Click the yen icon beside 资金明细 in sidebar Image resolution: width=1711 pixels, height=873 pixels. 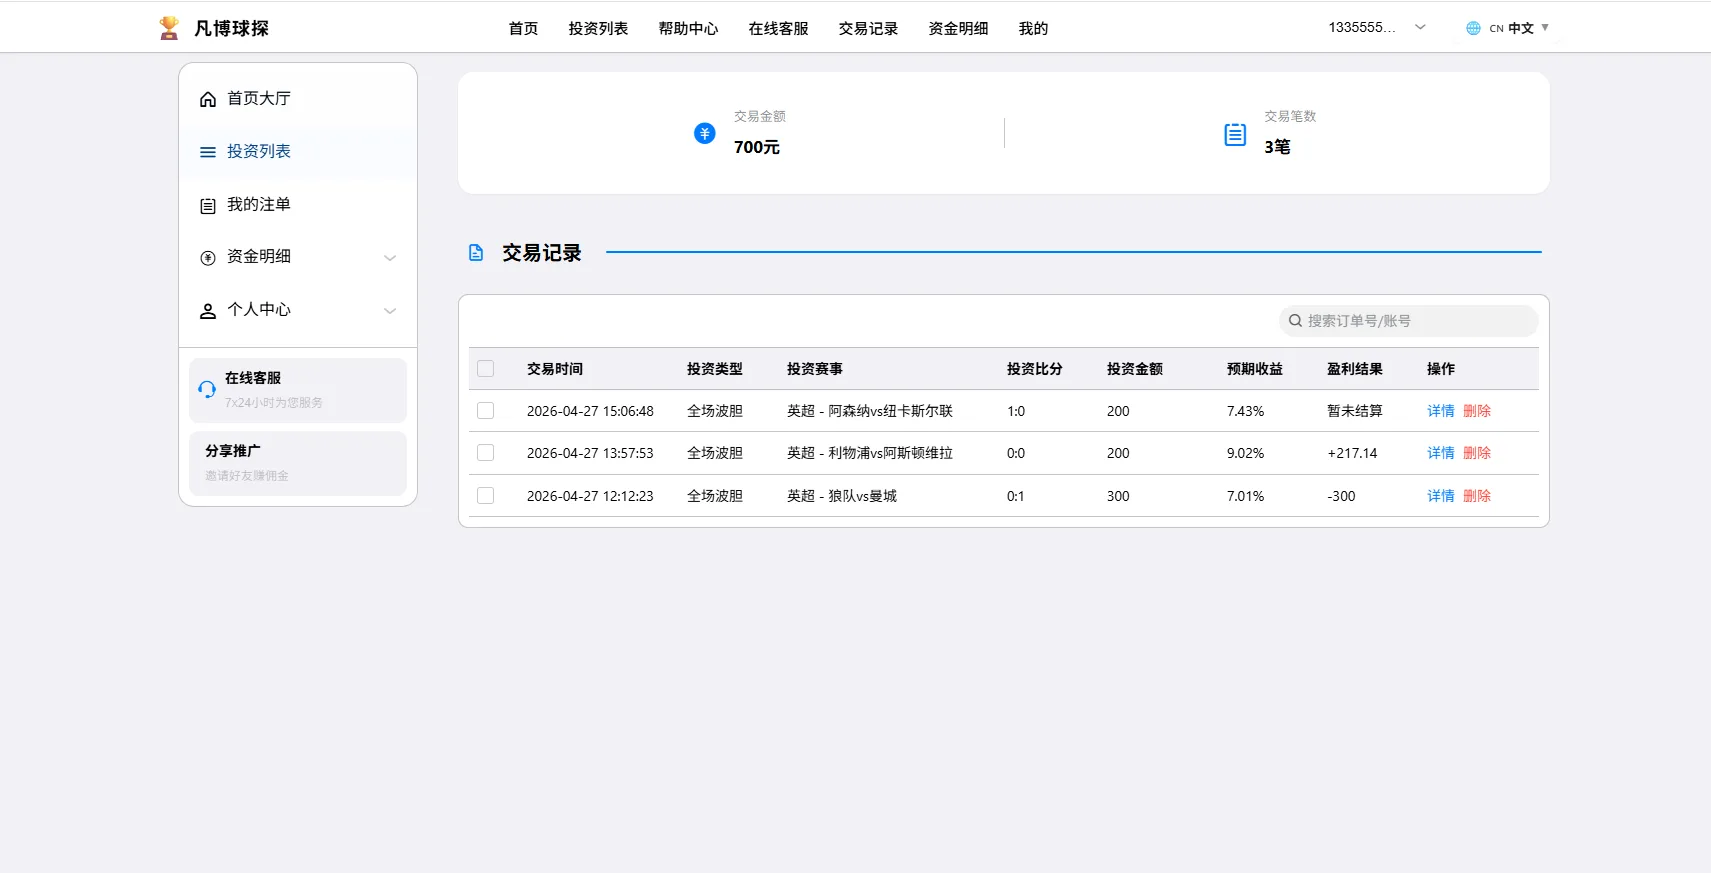(208, 258)
